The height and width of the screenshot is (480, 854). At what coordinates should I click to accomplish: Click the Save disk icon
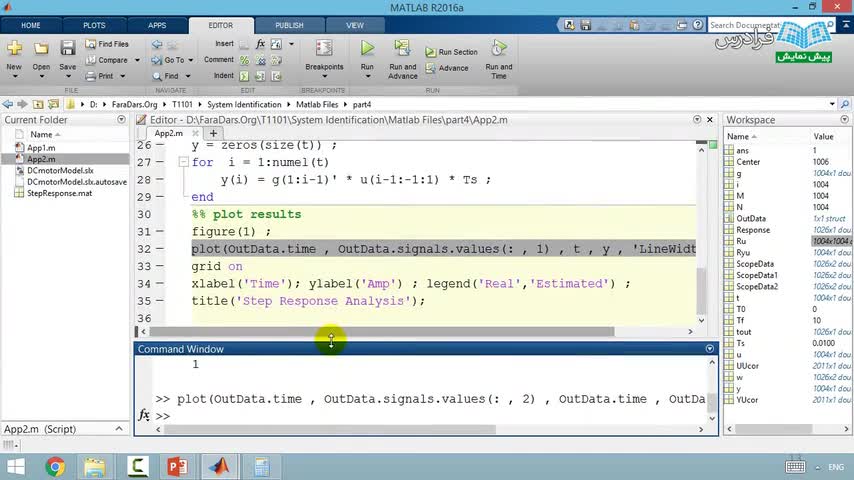point(68,48)
